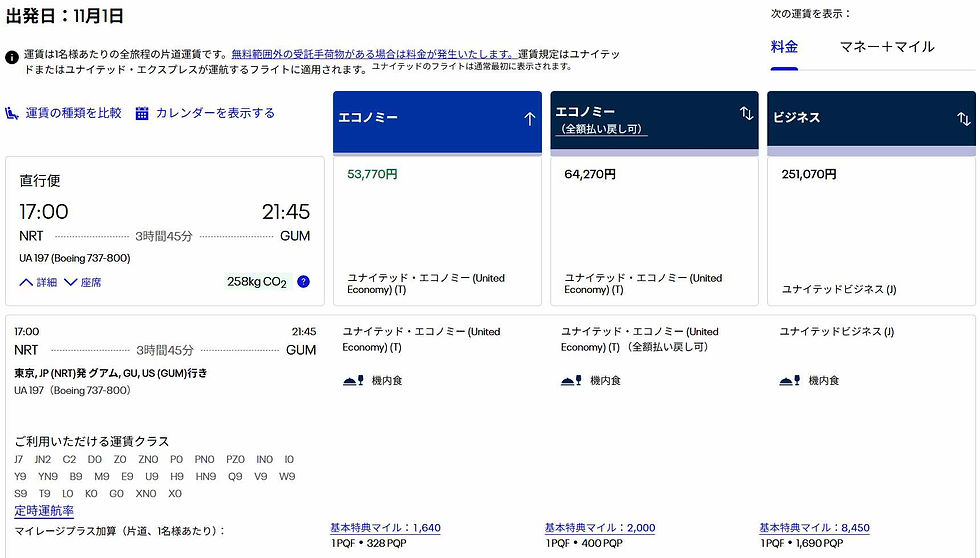Image resolution: width=980 pixels, height=558 pixels.
Task: Collapse the 詳細 flight details
Action: (38, 282)
